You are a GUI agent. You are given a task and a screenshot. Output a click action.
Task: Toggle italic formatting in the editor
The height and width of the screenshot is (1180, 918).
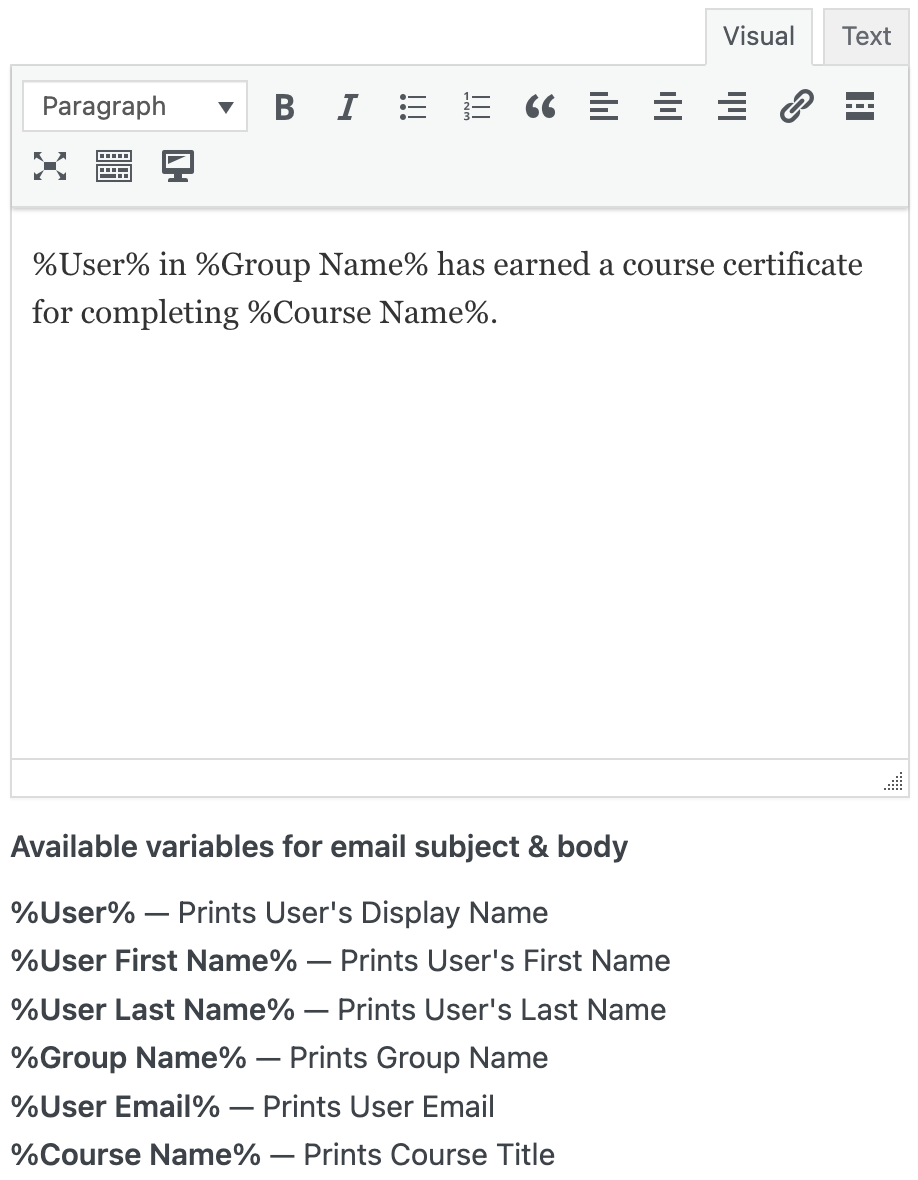[347, 106]
